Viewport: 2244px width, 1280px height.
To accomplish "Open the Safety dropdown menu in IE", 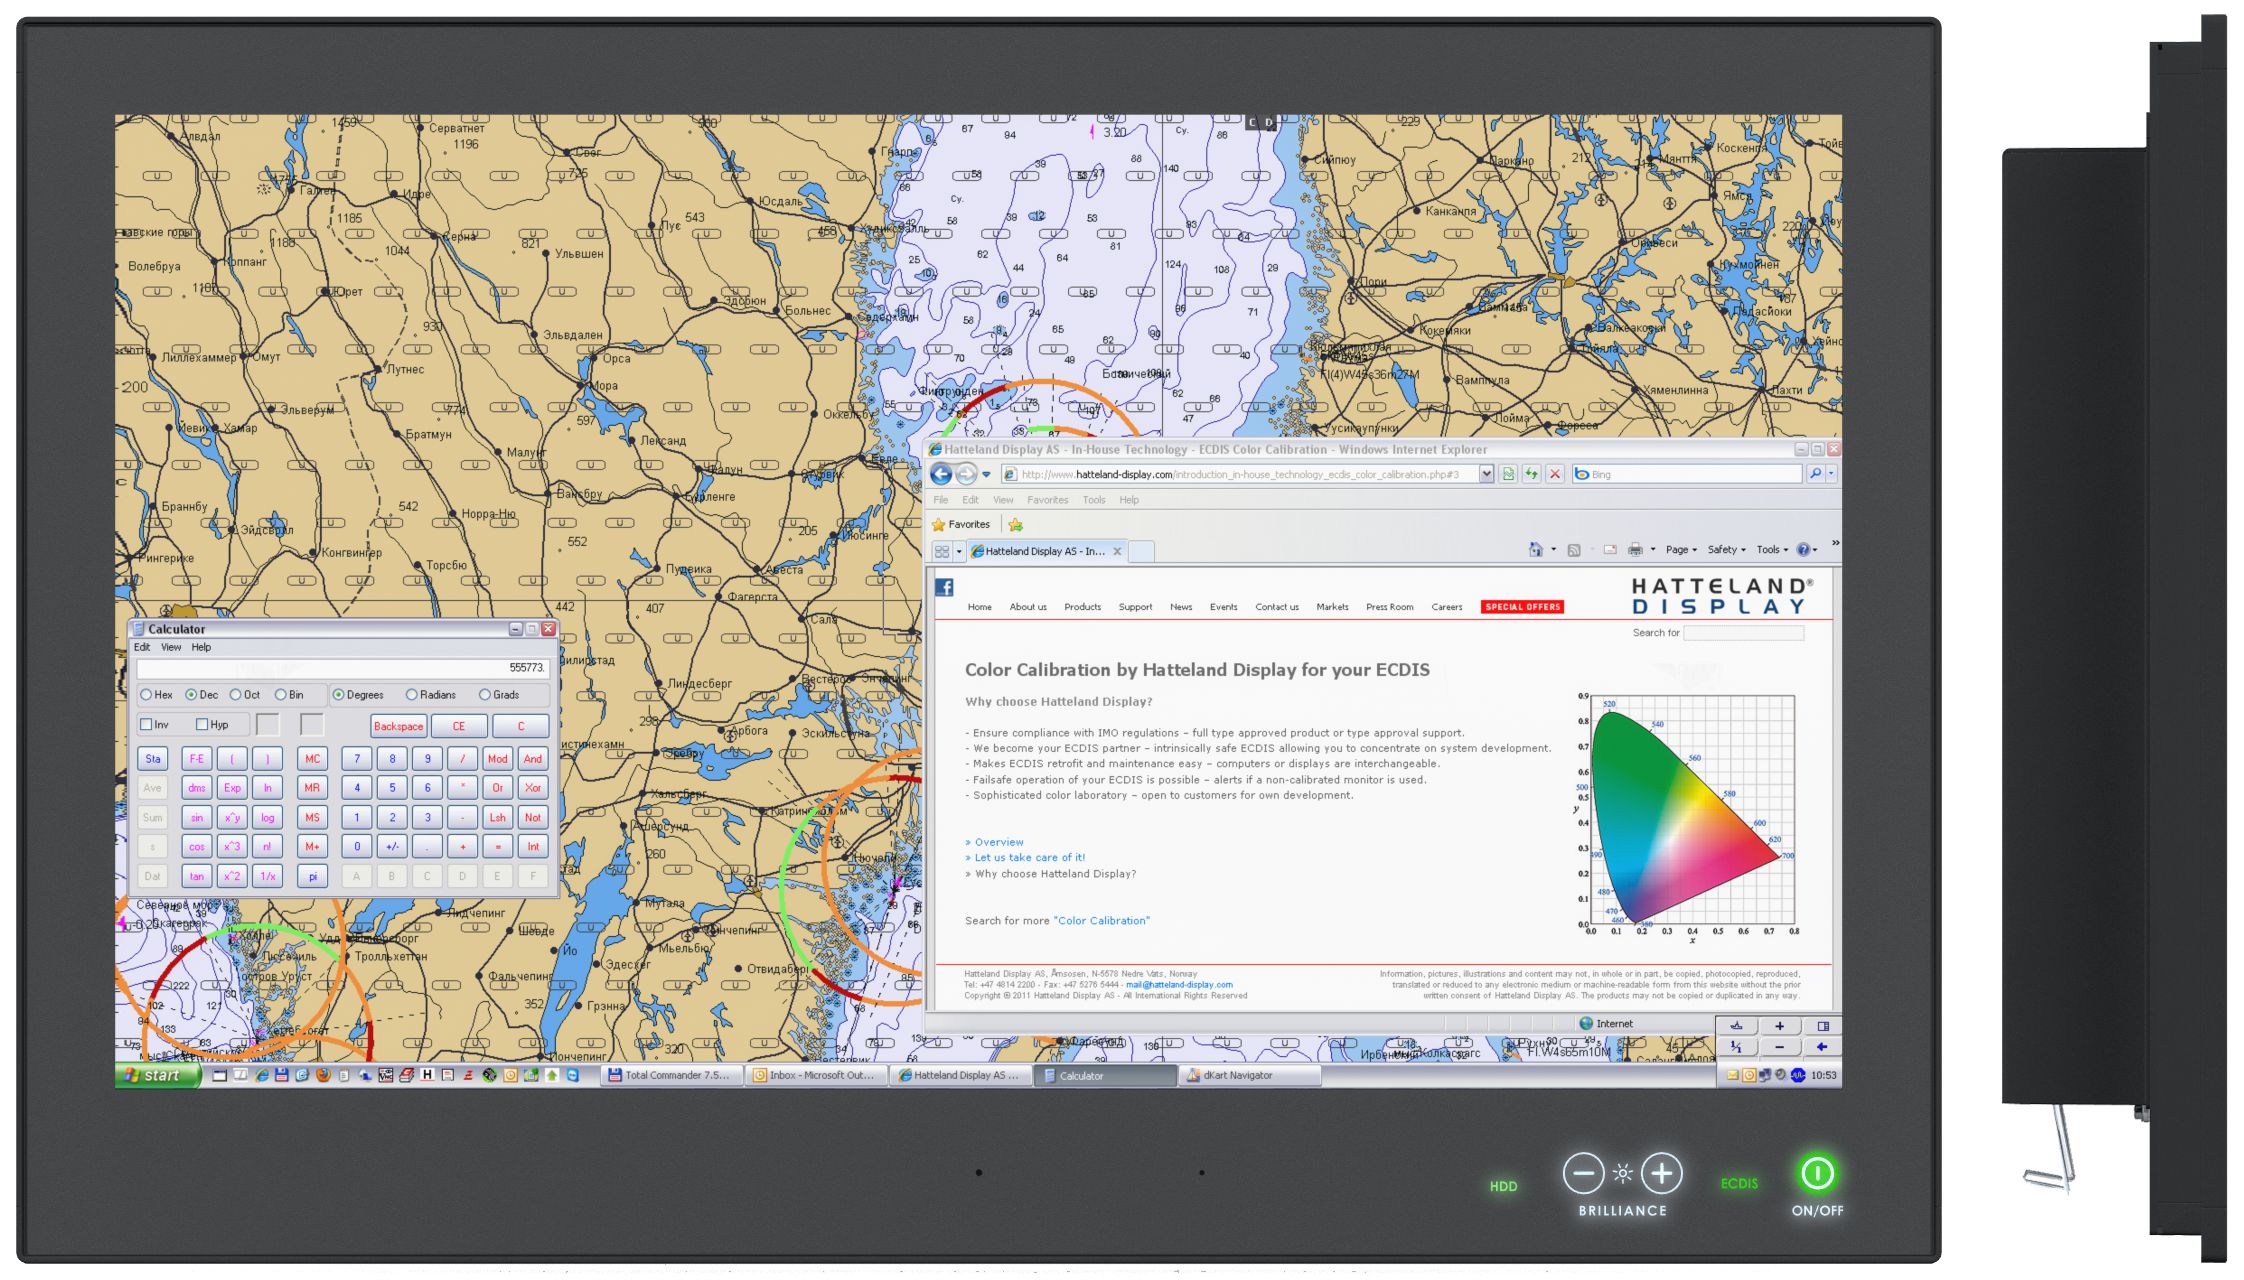I will click(x=1726, y=550).
